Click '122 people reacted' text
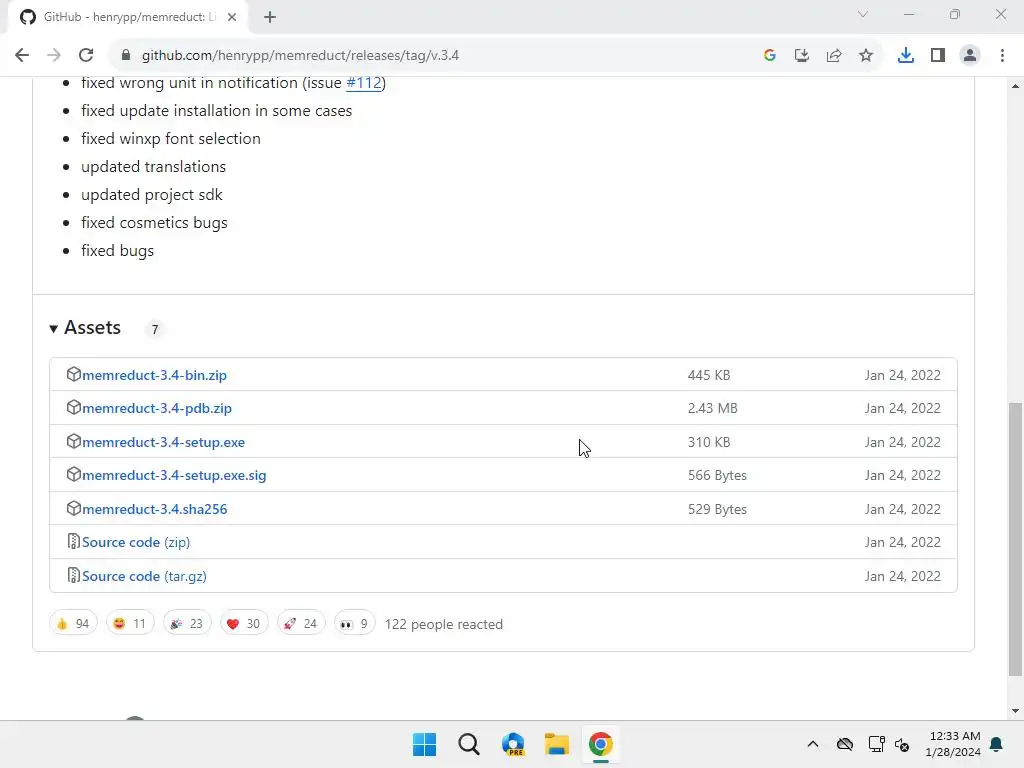Screen dimensions: 1024x768 coord(443,624)
